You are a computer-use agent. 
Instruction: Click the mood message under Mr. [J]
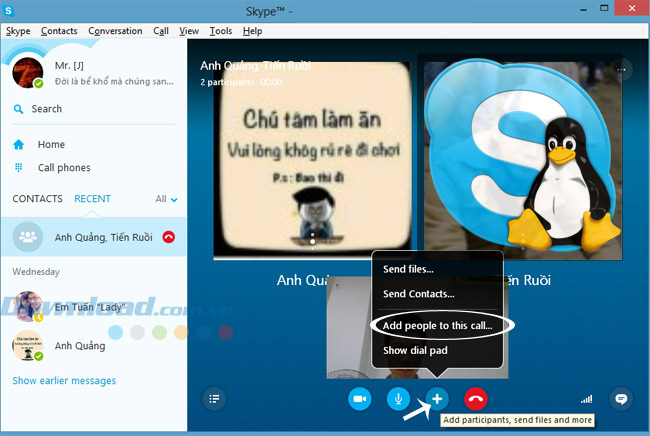coord(114,82)
